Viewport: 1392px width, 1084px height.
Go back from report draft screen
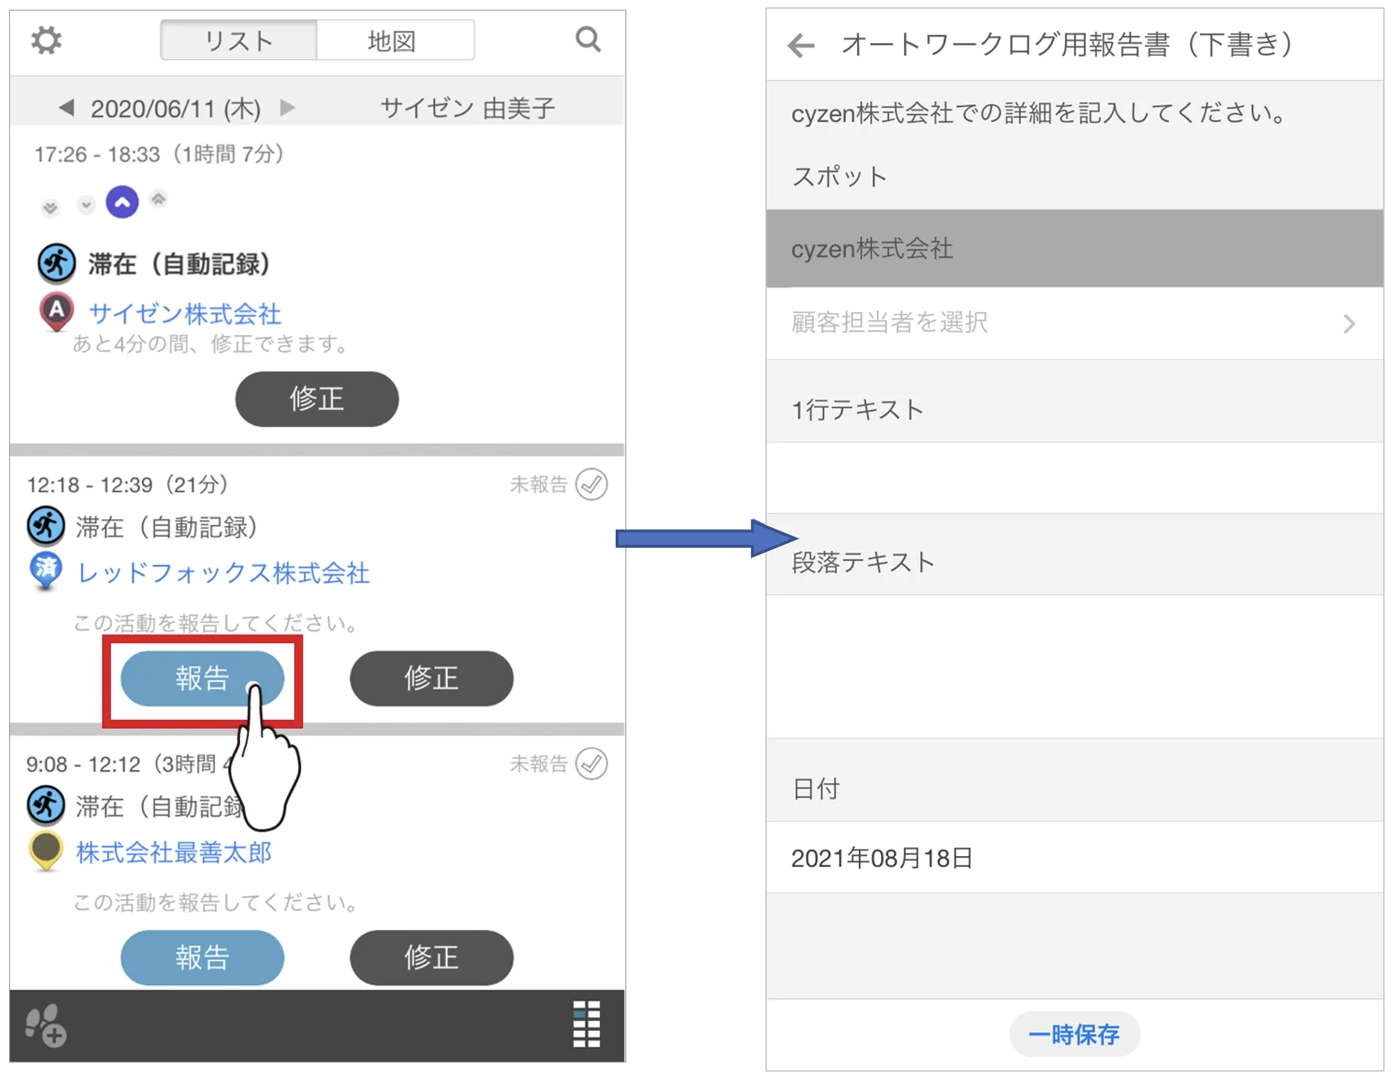(801, 45)
